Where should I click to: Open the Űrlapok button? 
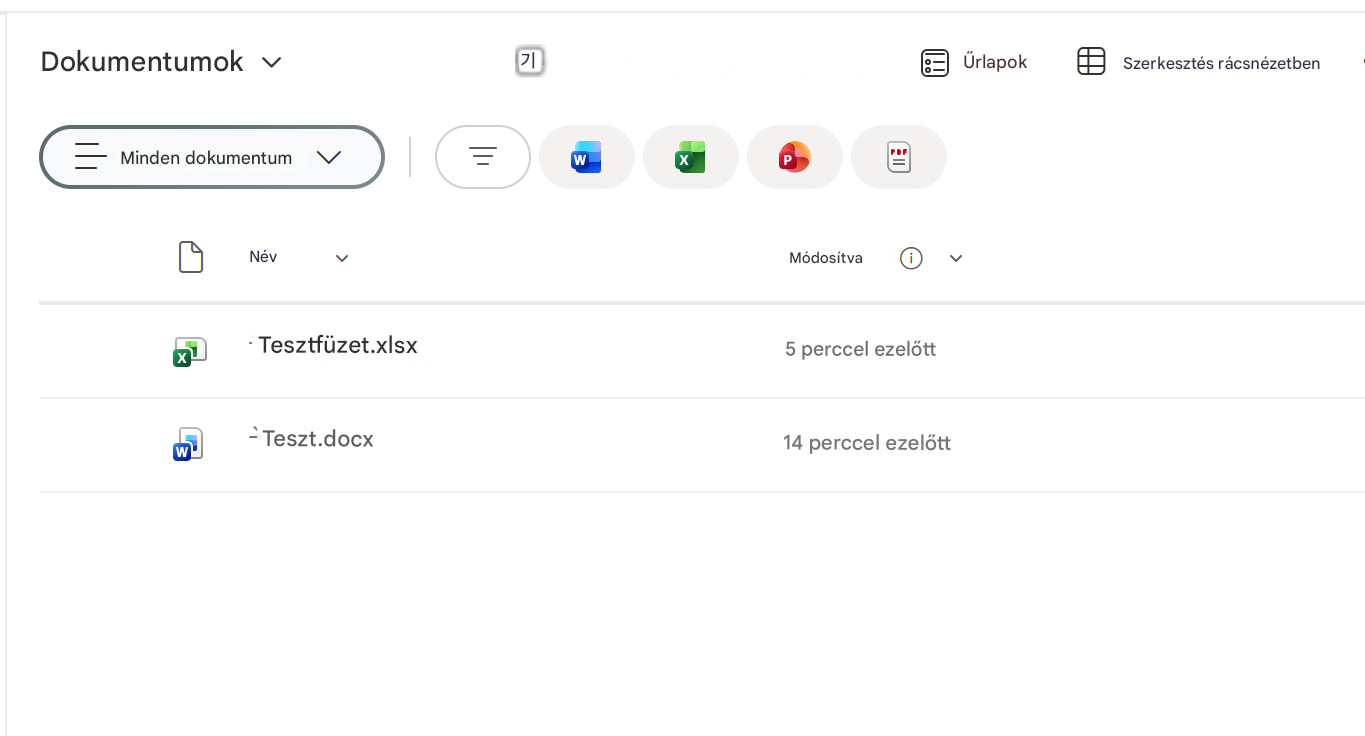pyautogui.click(x=974, y=63)
